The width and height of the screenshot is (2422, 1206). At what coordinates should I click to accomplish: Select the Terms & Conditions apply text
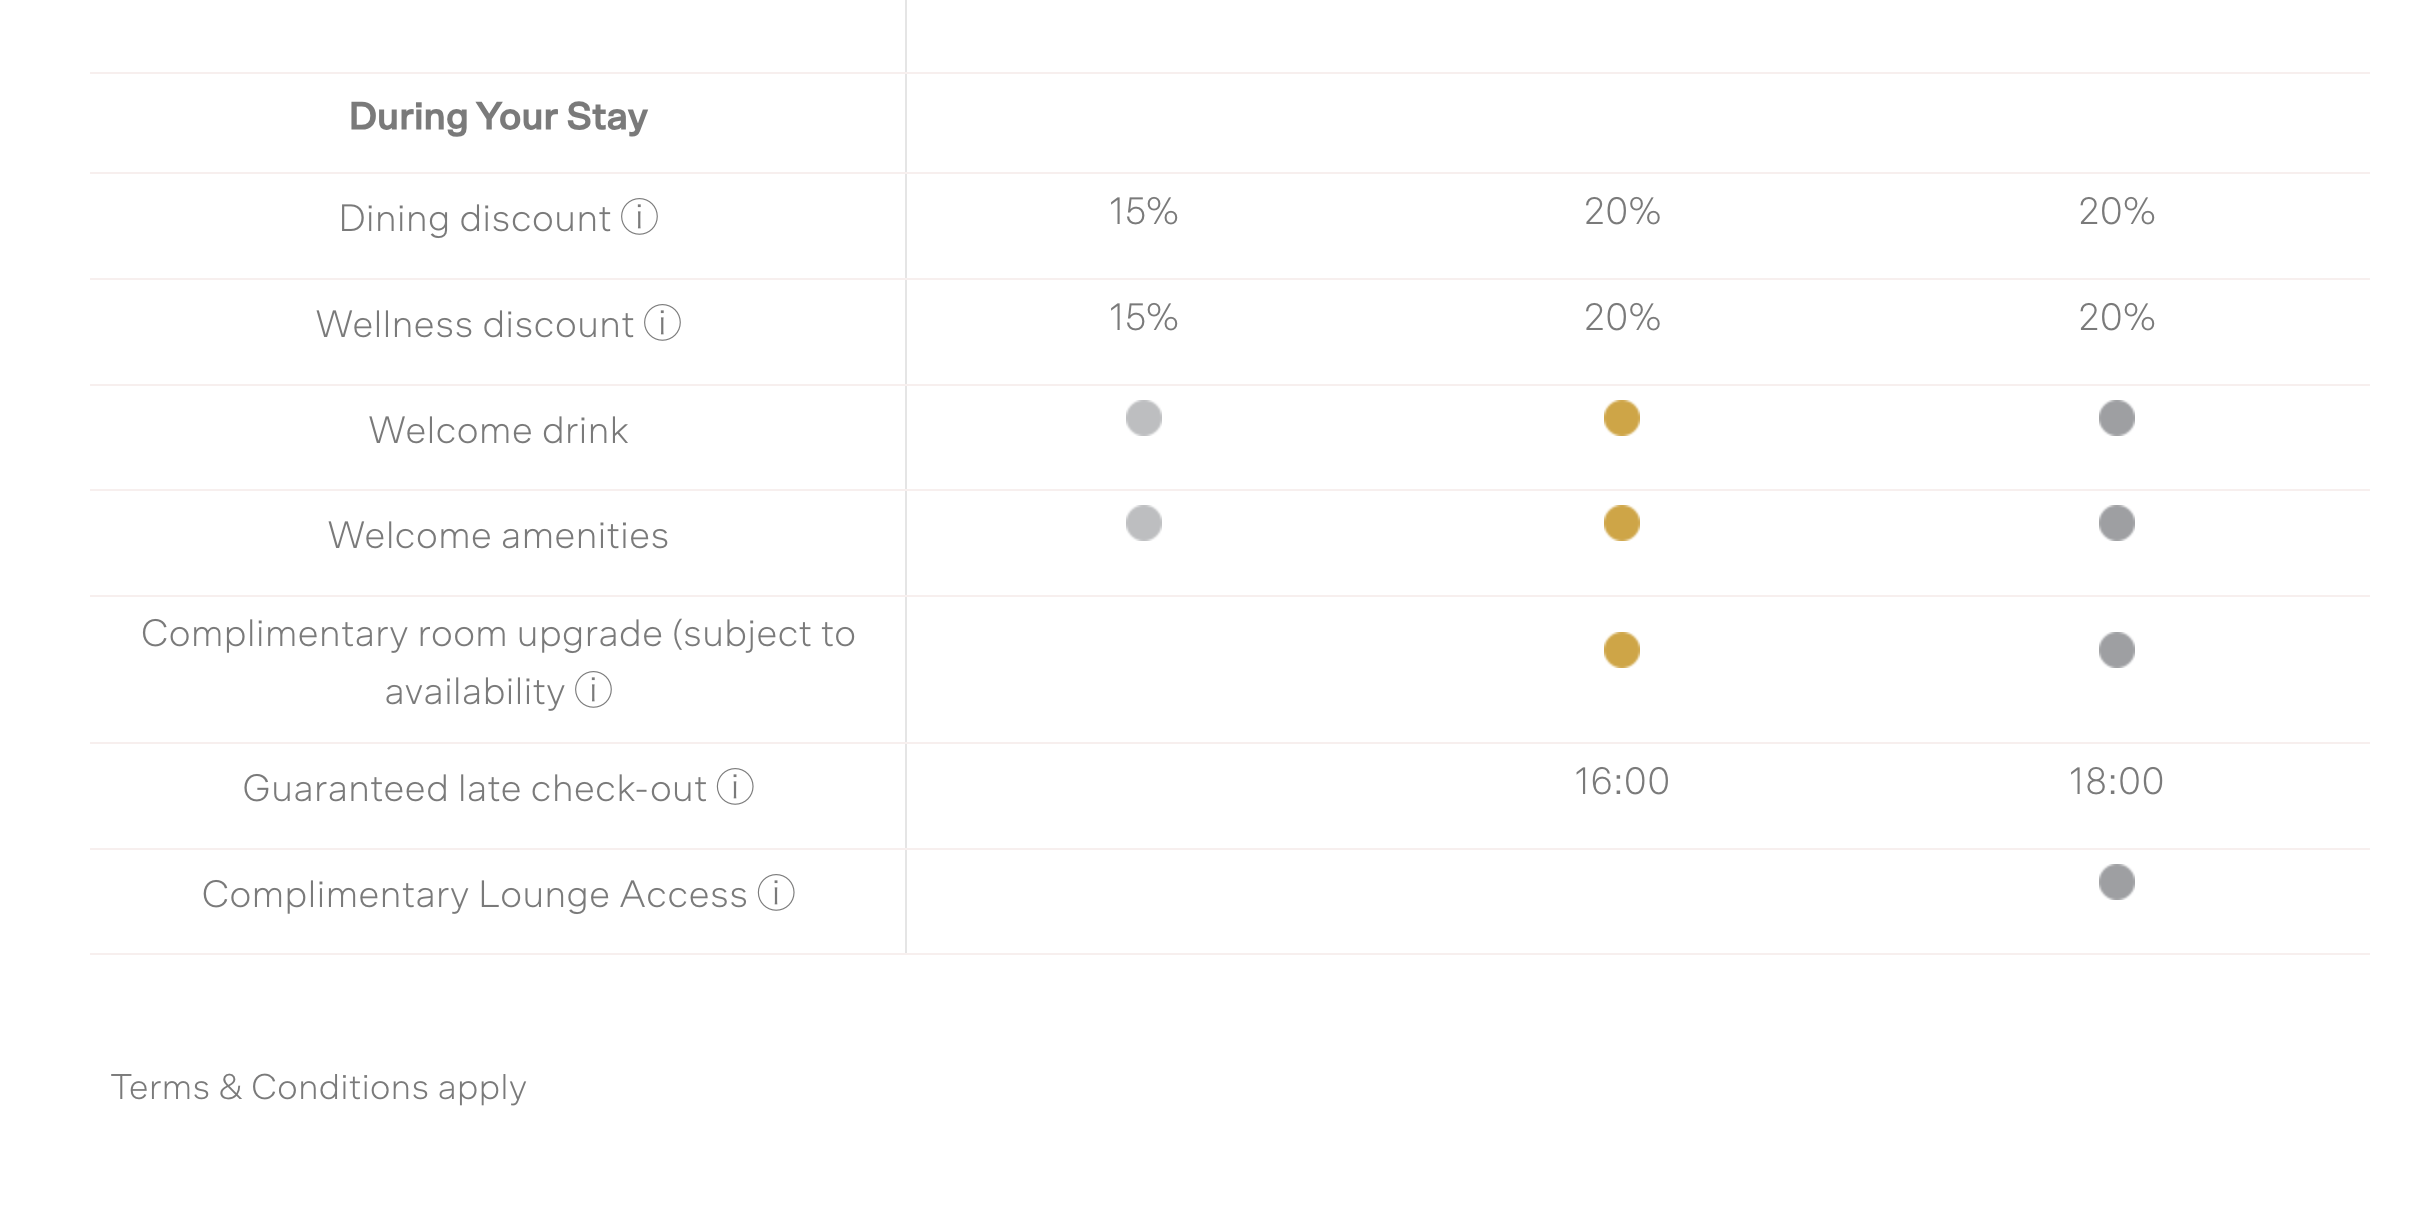point(318,1087)
